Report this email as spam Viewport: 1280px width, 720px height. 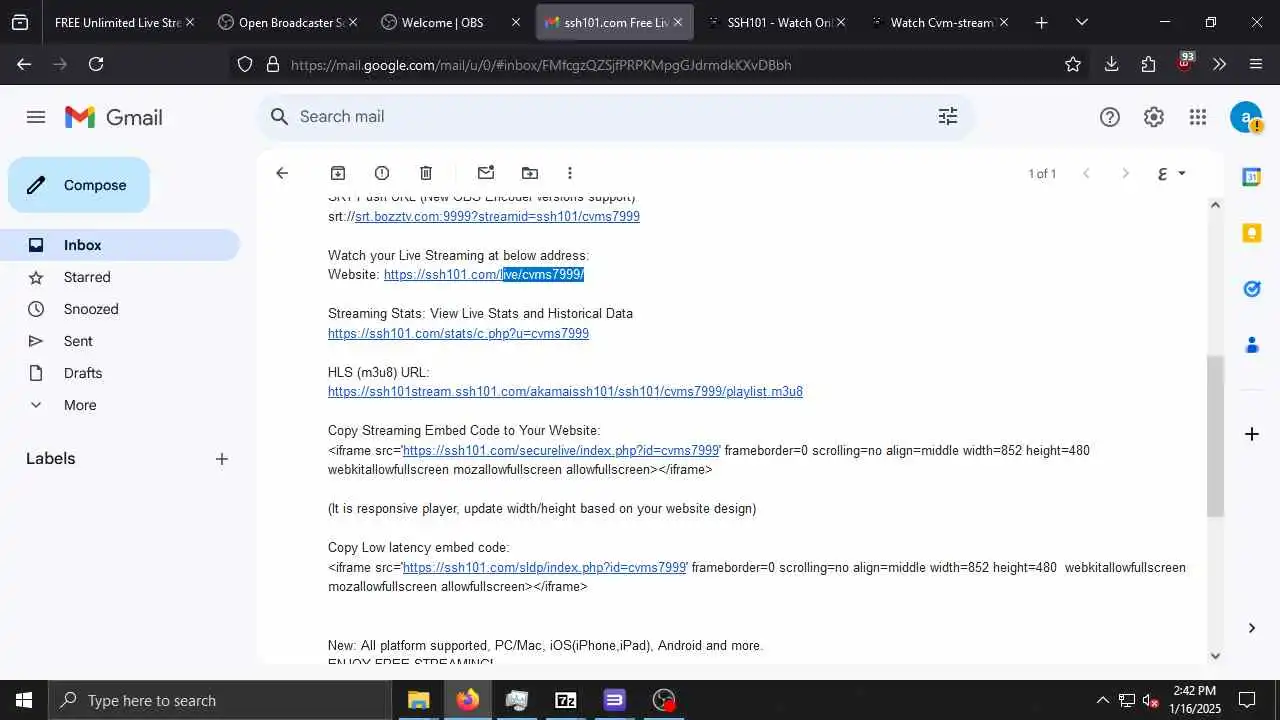pyautogui.click(x=382, y=173)
